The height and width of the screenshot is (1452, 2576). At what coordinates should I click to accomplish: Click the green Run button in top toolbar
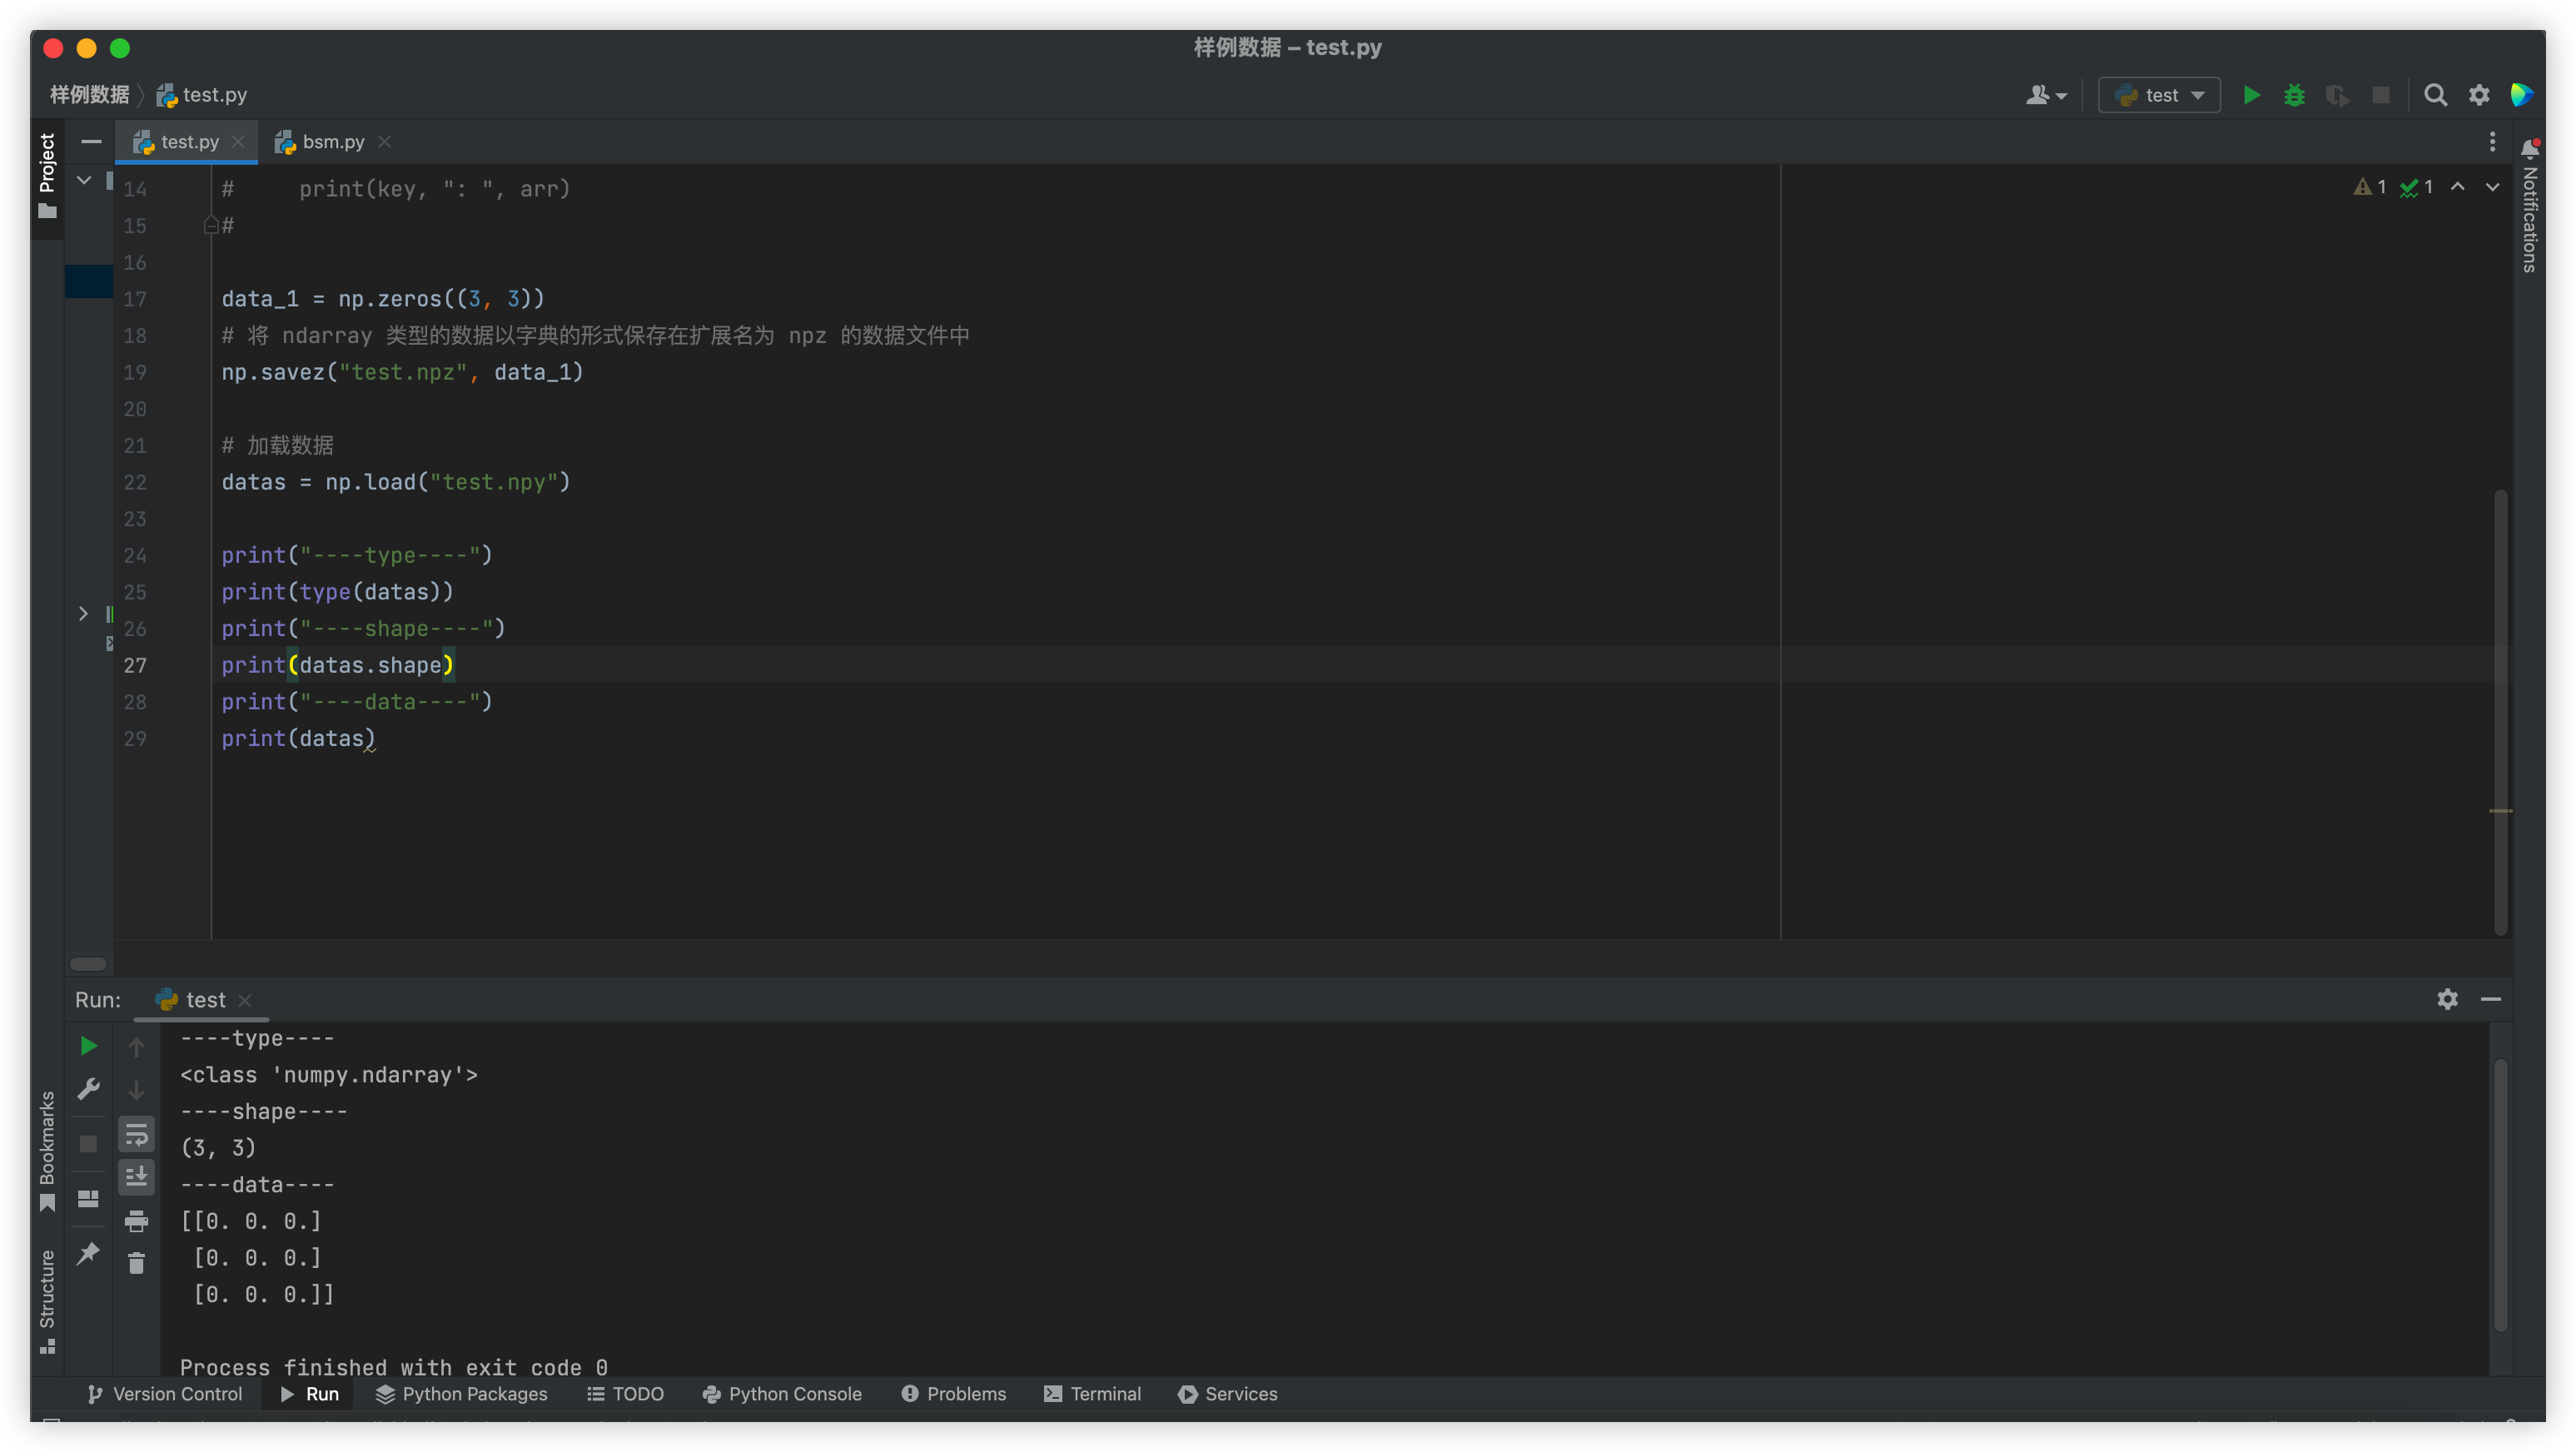[2251, 95]
